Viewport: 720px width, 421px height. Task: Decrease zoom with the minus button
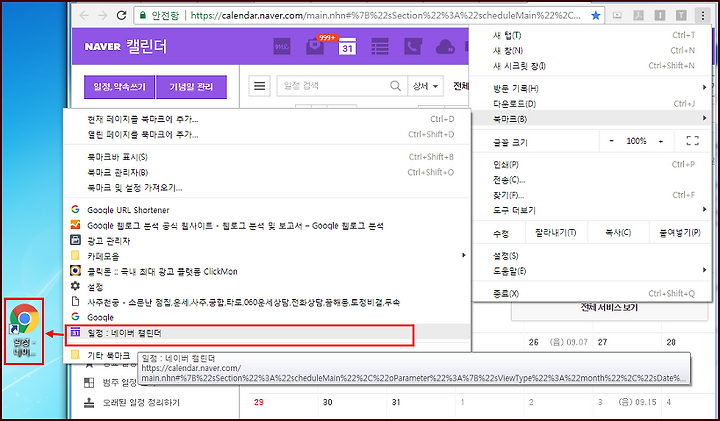[611, 141]
